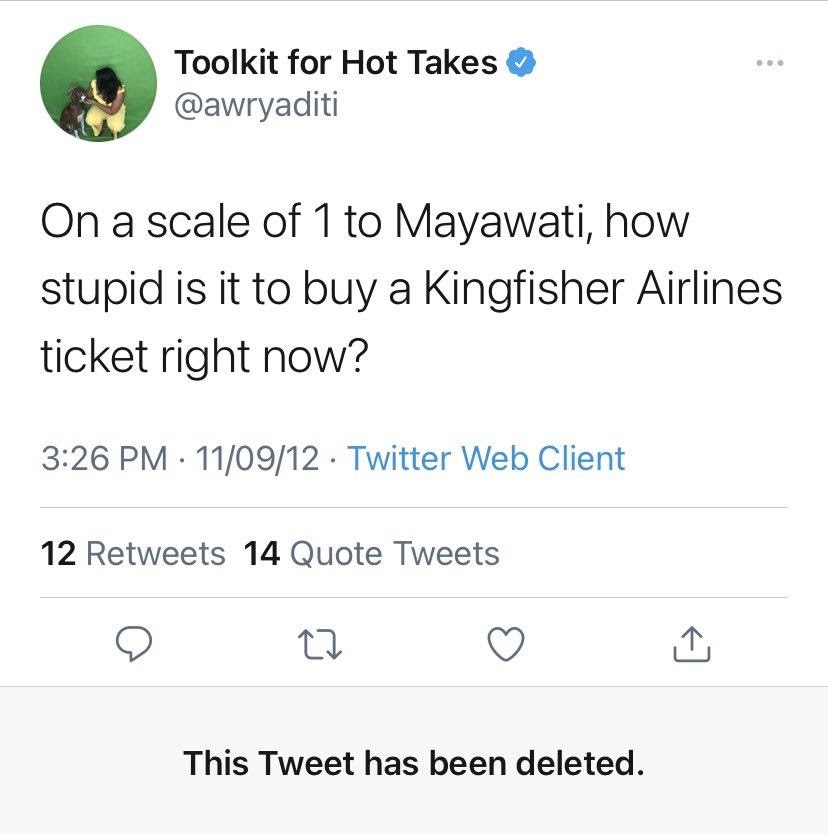
Task: Click the Kingfisher Airlines text in the tweet
Action: [x=603, y=288]
